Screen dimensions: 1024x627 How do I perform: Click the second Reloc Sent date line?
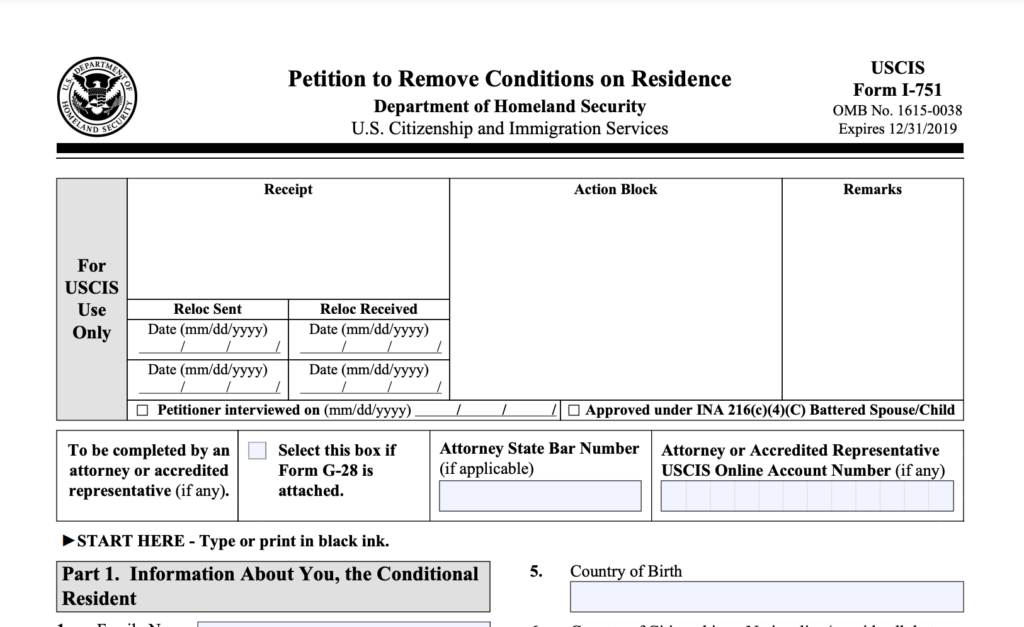click(x=208, y=387)
